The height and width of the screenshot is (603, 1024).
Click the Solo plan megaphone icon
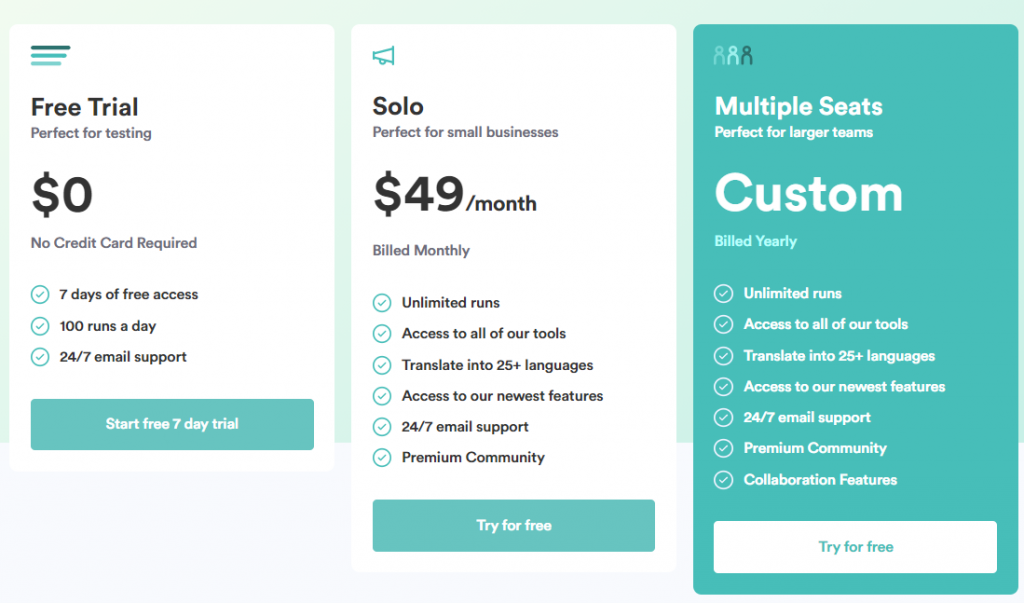point(383,56)
